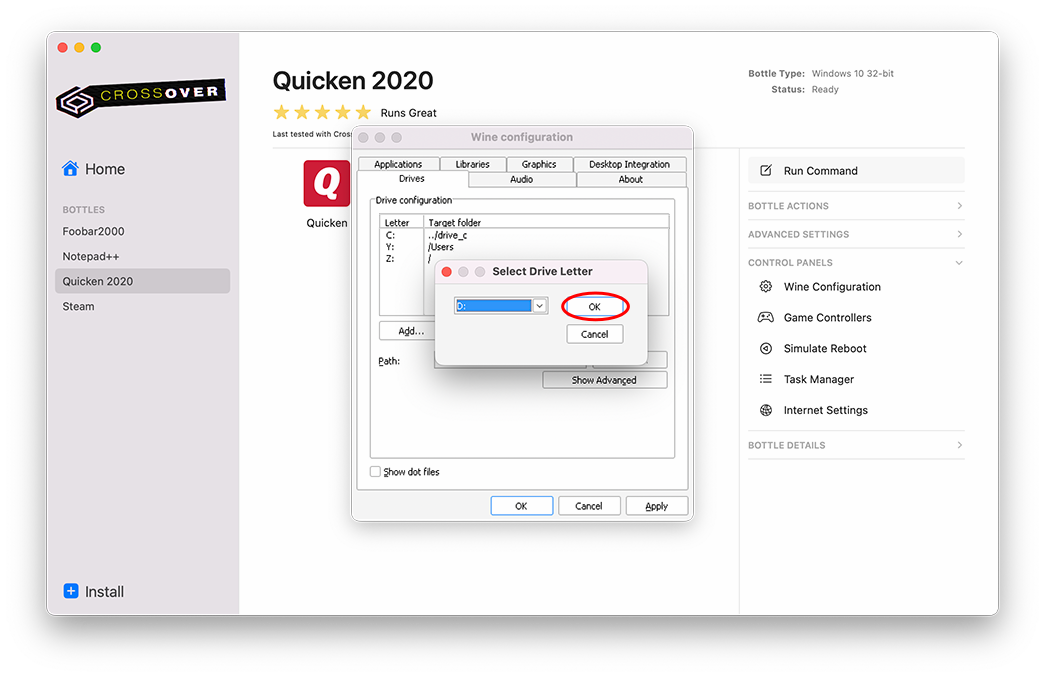Select drive Y: row in list
Viewport: 1045px width, 677px height.
[523, 247]
